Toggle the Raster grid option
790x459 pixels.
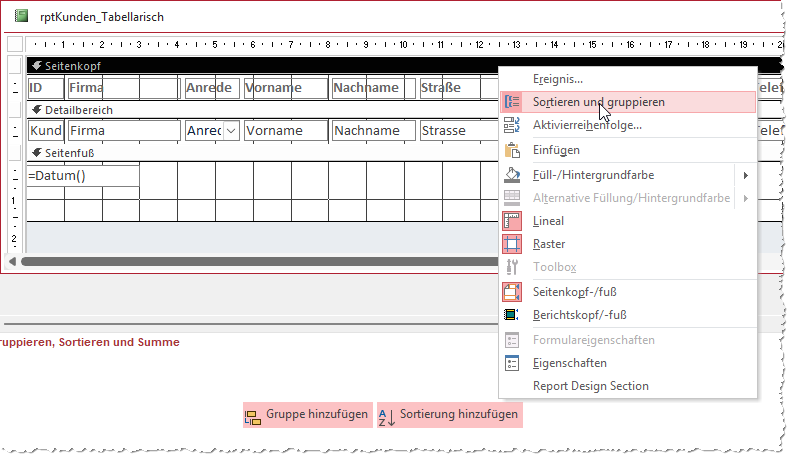coord(512,244)
